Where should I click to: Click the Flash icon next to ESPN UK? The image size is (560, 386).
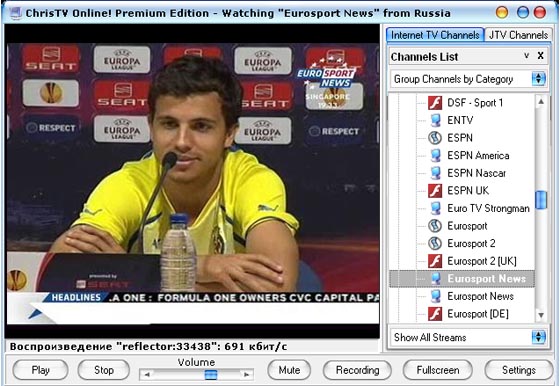pos(435,191)
